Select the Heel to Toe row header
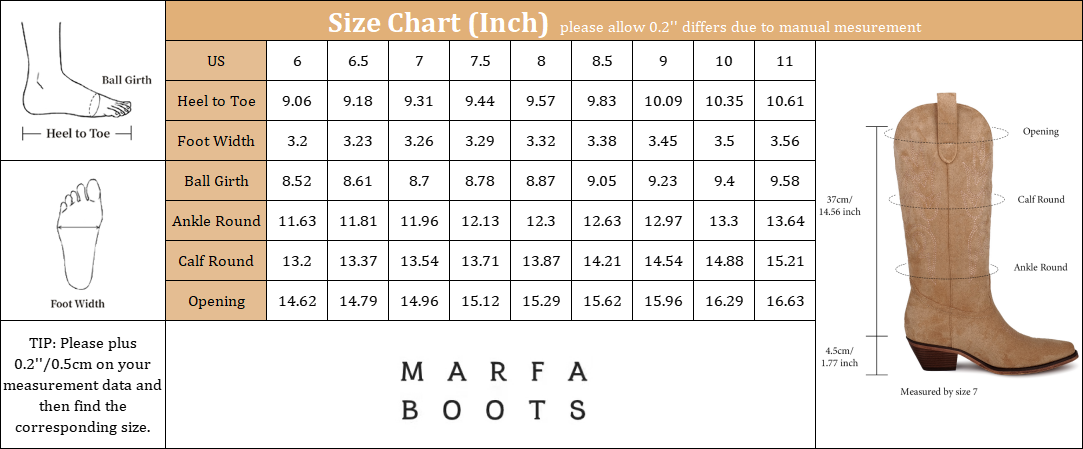1083x449 pixels. click(x=216, y=101)
